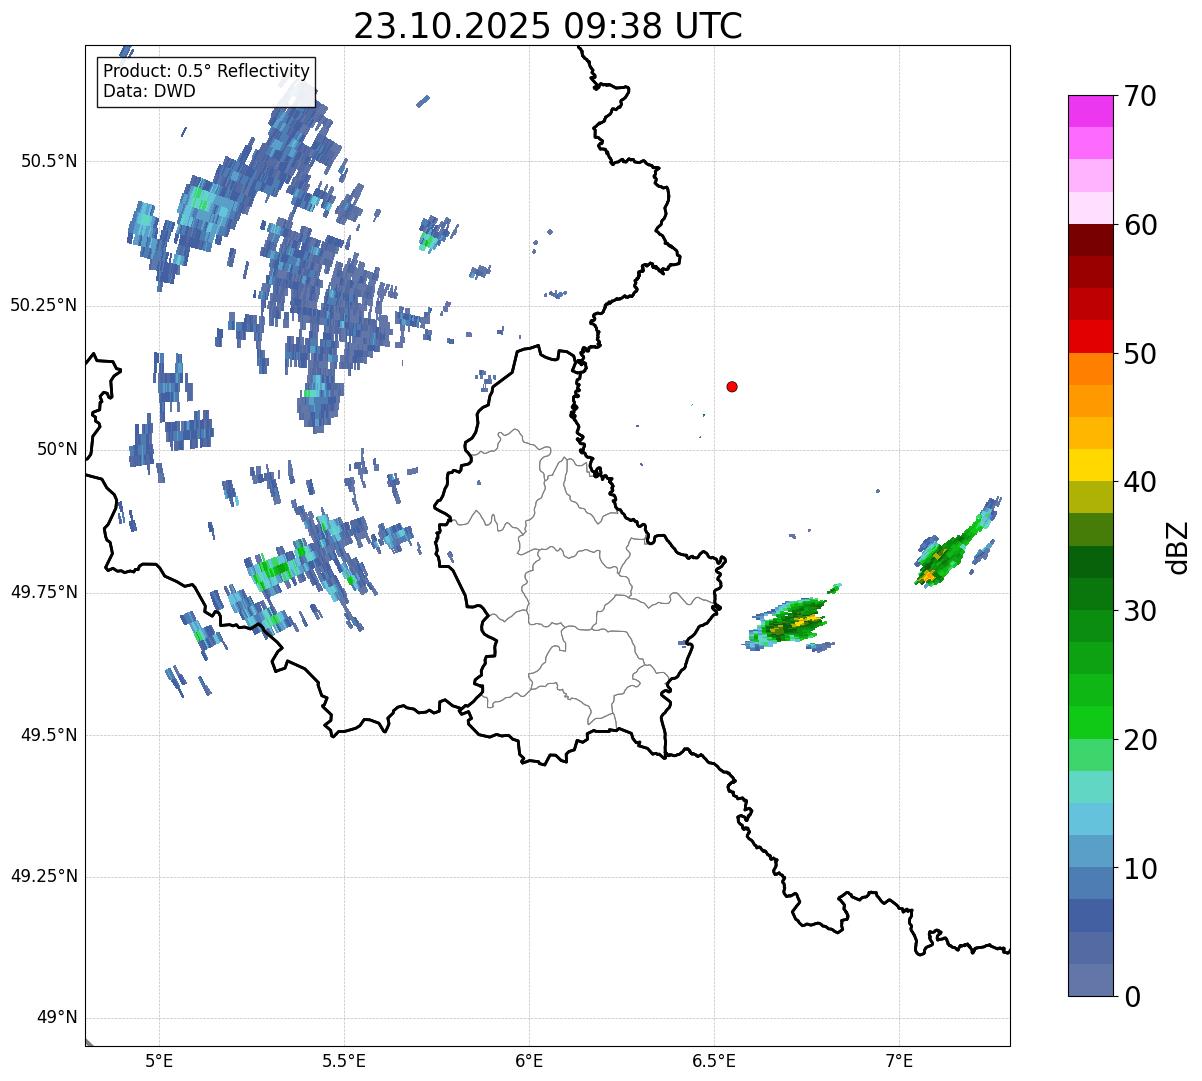The height and width of the screenshot is (1081, 1202).
Task: Click the 49.25°N latitude label
Action: [44, 876]
